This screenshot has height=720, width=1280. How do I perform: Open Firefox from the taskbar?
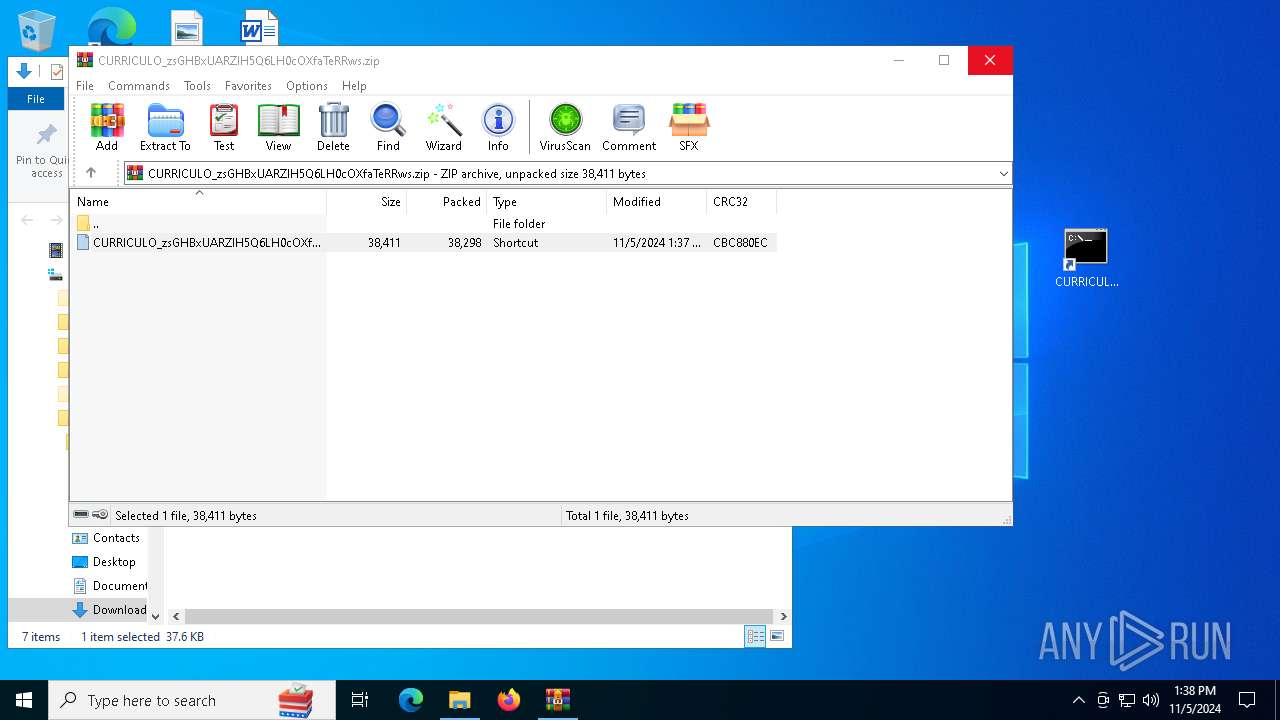click(509, 700)
